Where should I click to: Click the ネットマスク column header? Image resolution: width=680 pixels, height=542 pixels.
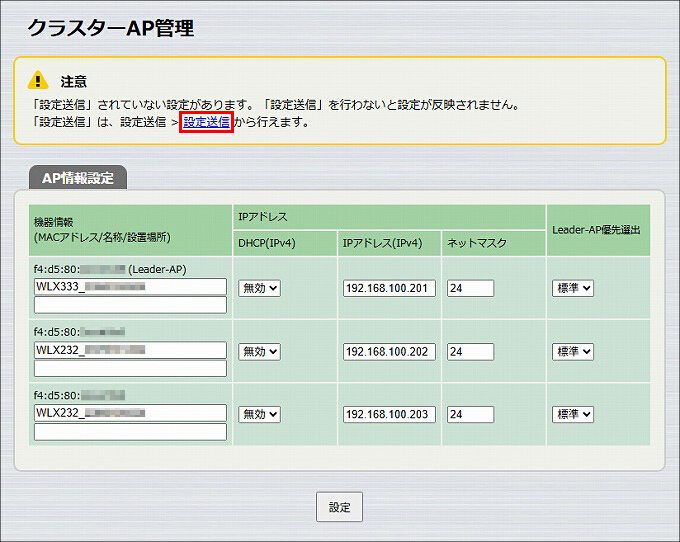click(x=494, y=243)
